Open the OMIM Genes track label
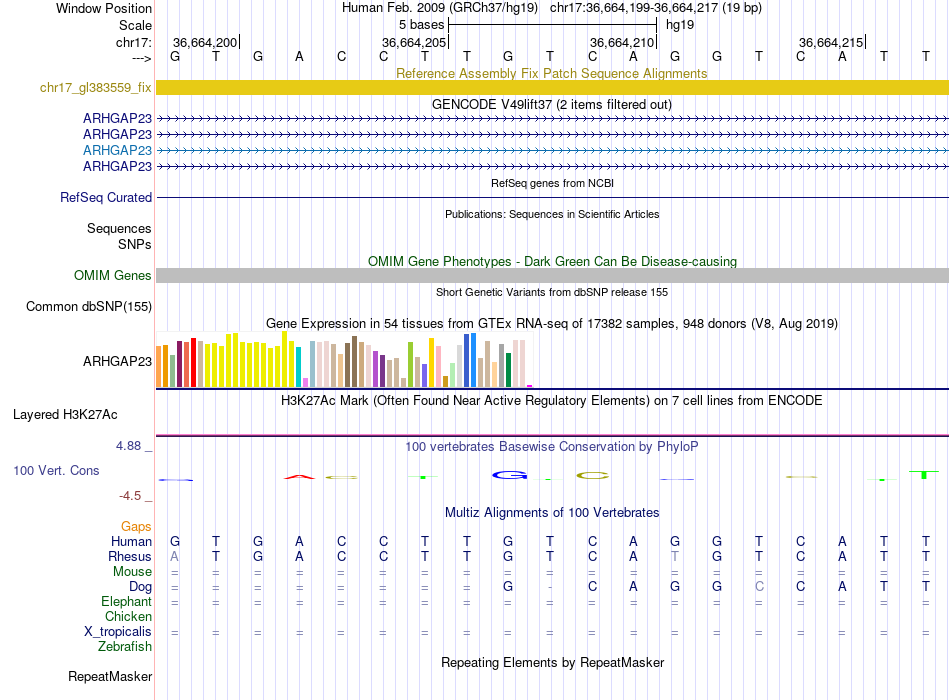The image size is (950, 700). coord(112,276)
